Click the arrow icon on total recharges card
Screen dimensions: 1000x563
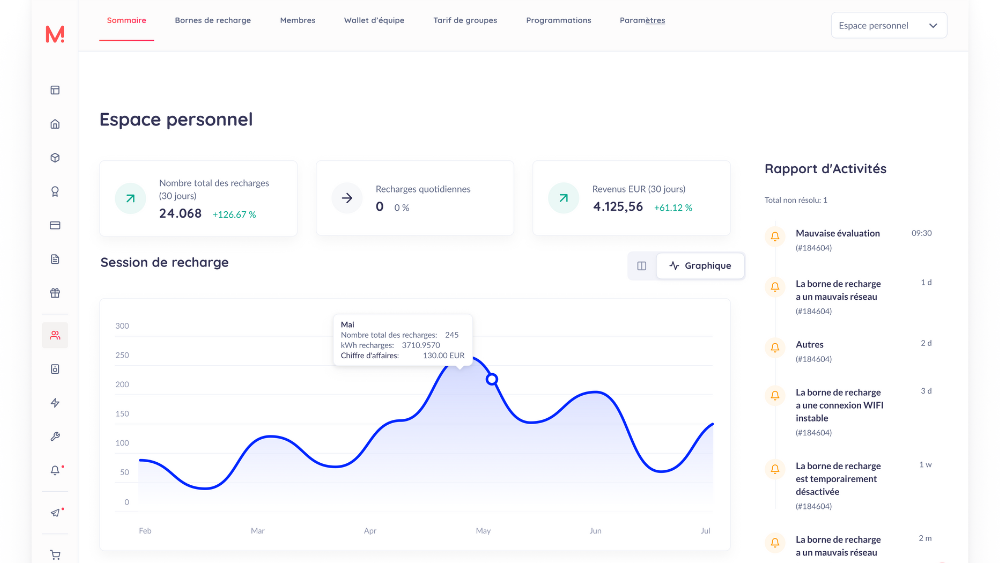tap(130, 198)
